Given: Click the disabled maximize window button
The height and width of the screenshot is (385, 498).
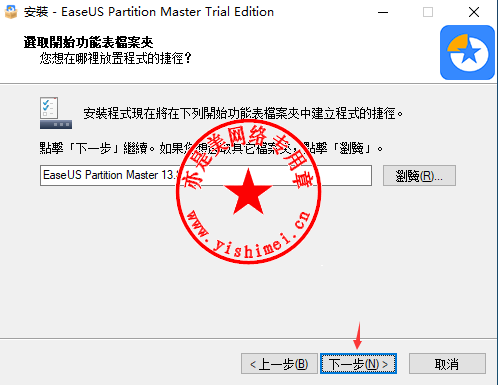Looking at the screenshot, I should tap(428, 12).
